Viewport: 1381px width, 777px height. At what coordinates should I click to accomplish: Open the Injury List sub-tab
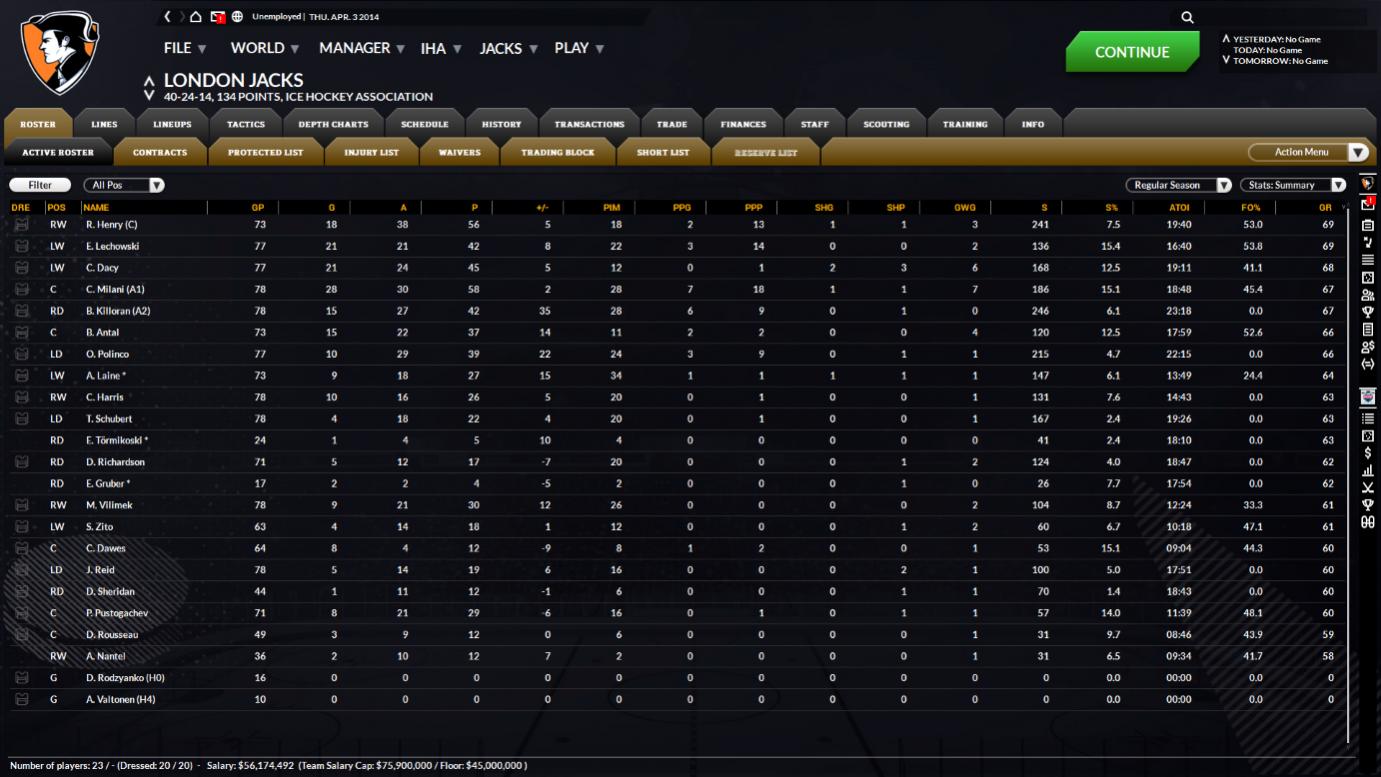[371, 152]
